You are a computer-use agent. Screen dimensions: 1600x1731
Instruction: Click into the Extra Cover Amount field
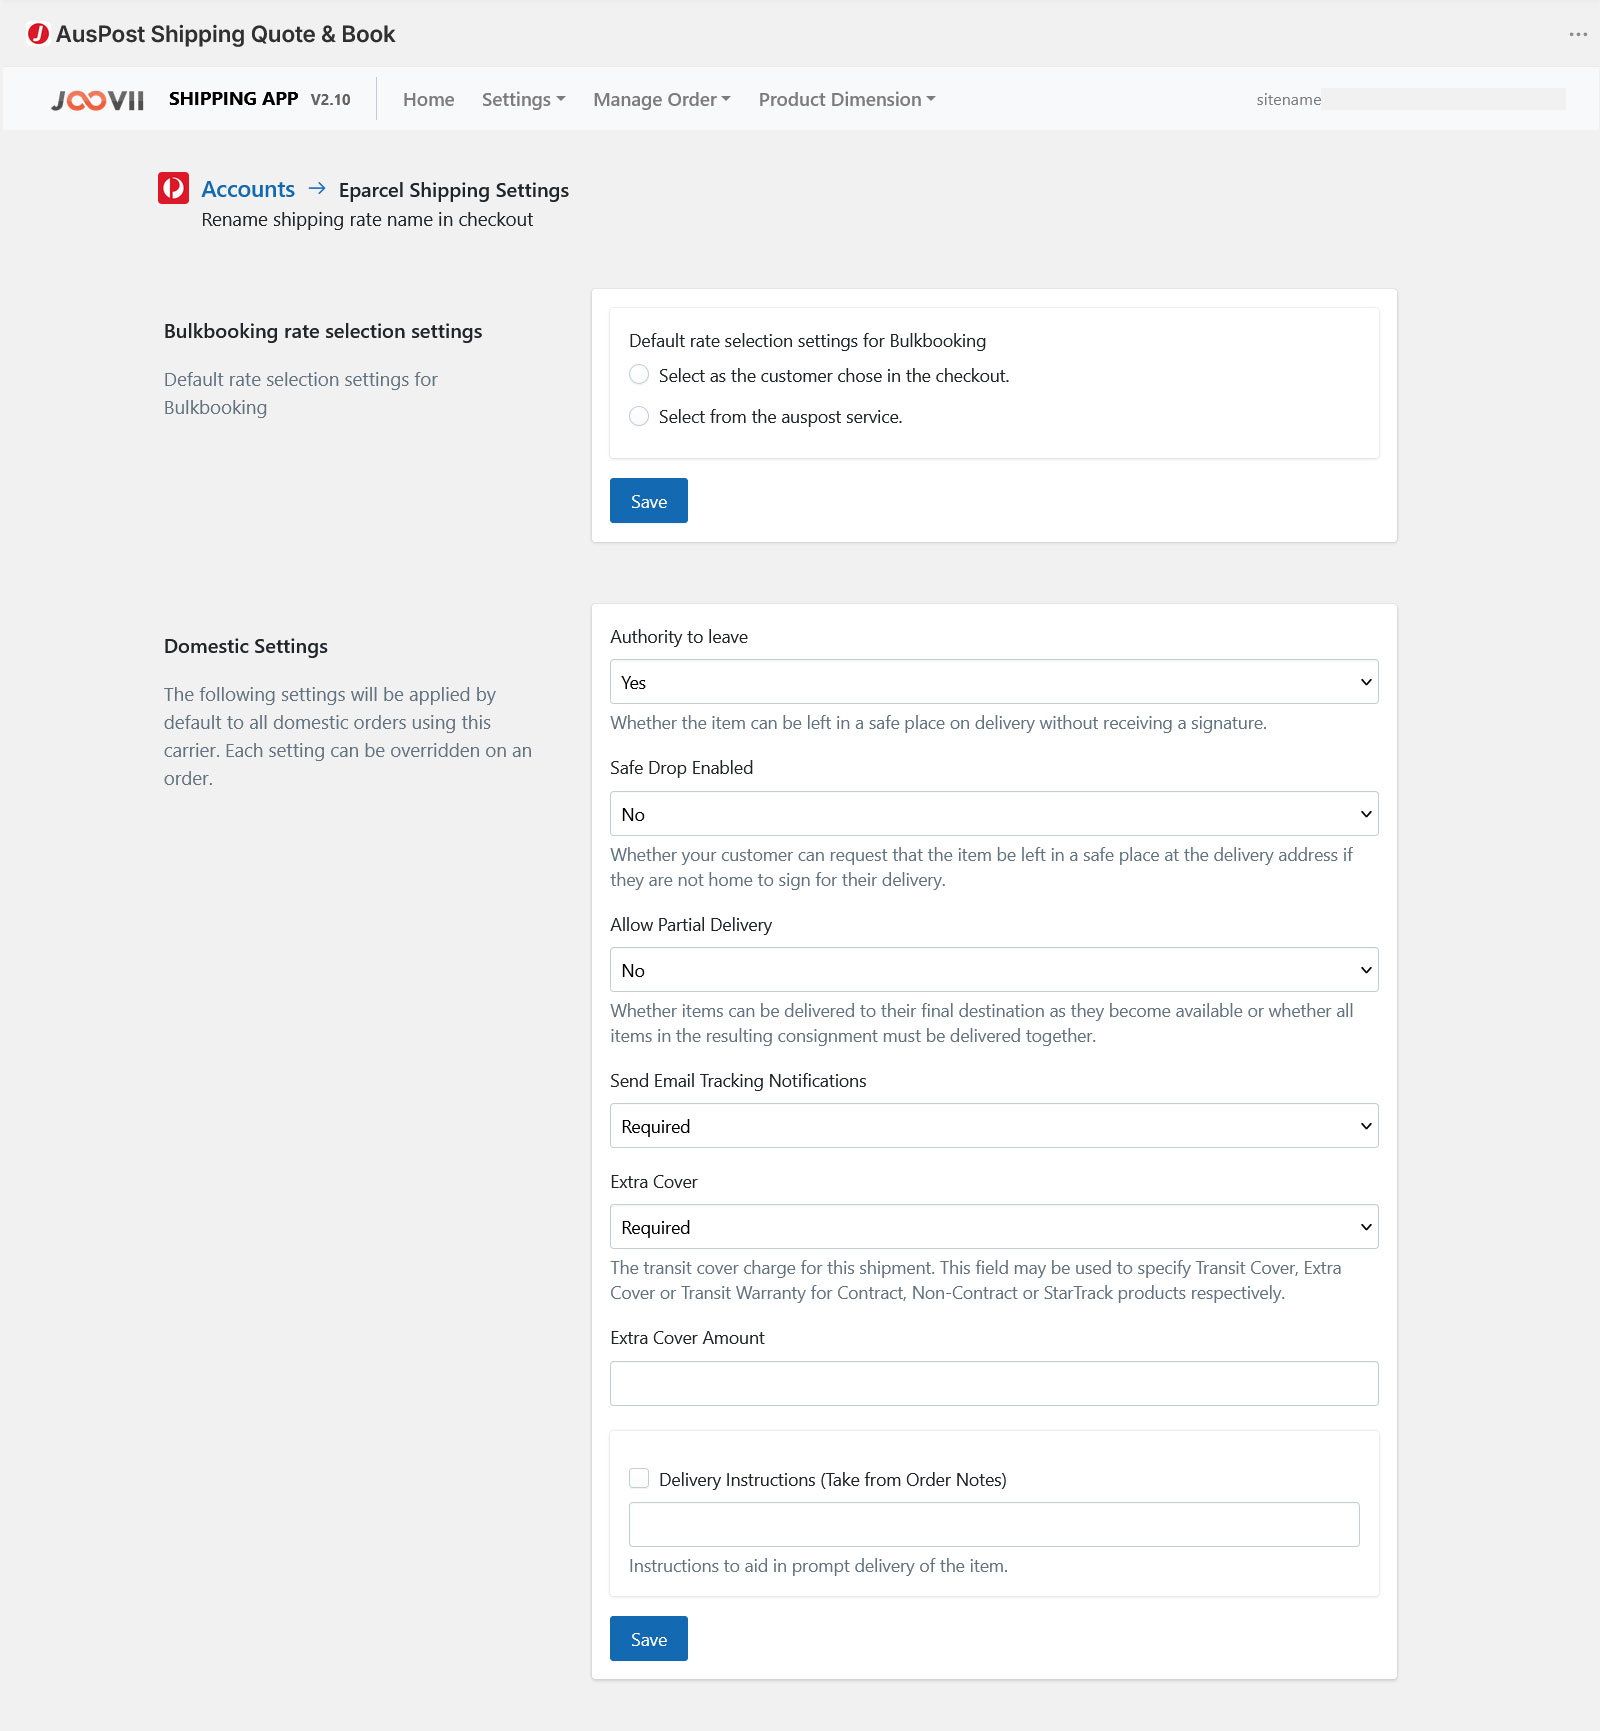click(x=994, y=1384)
